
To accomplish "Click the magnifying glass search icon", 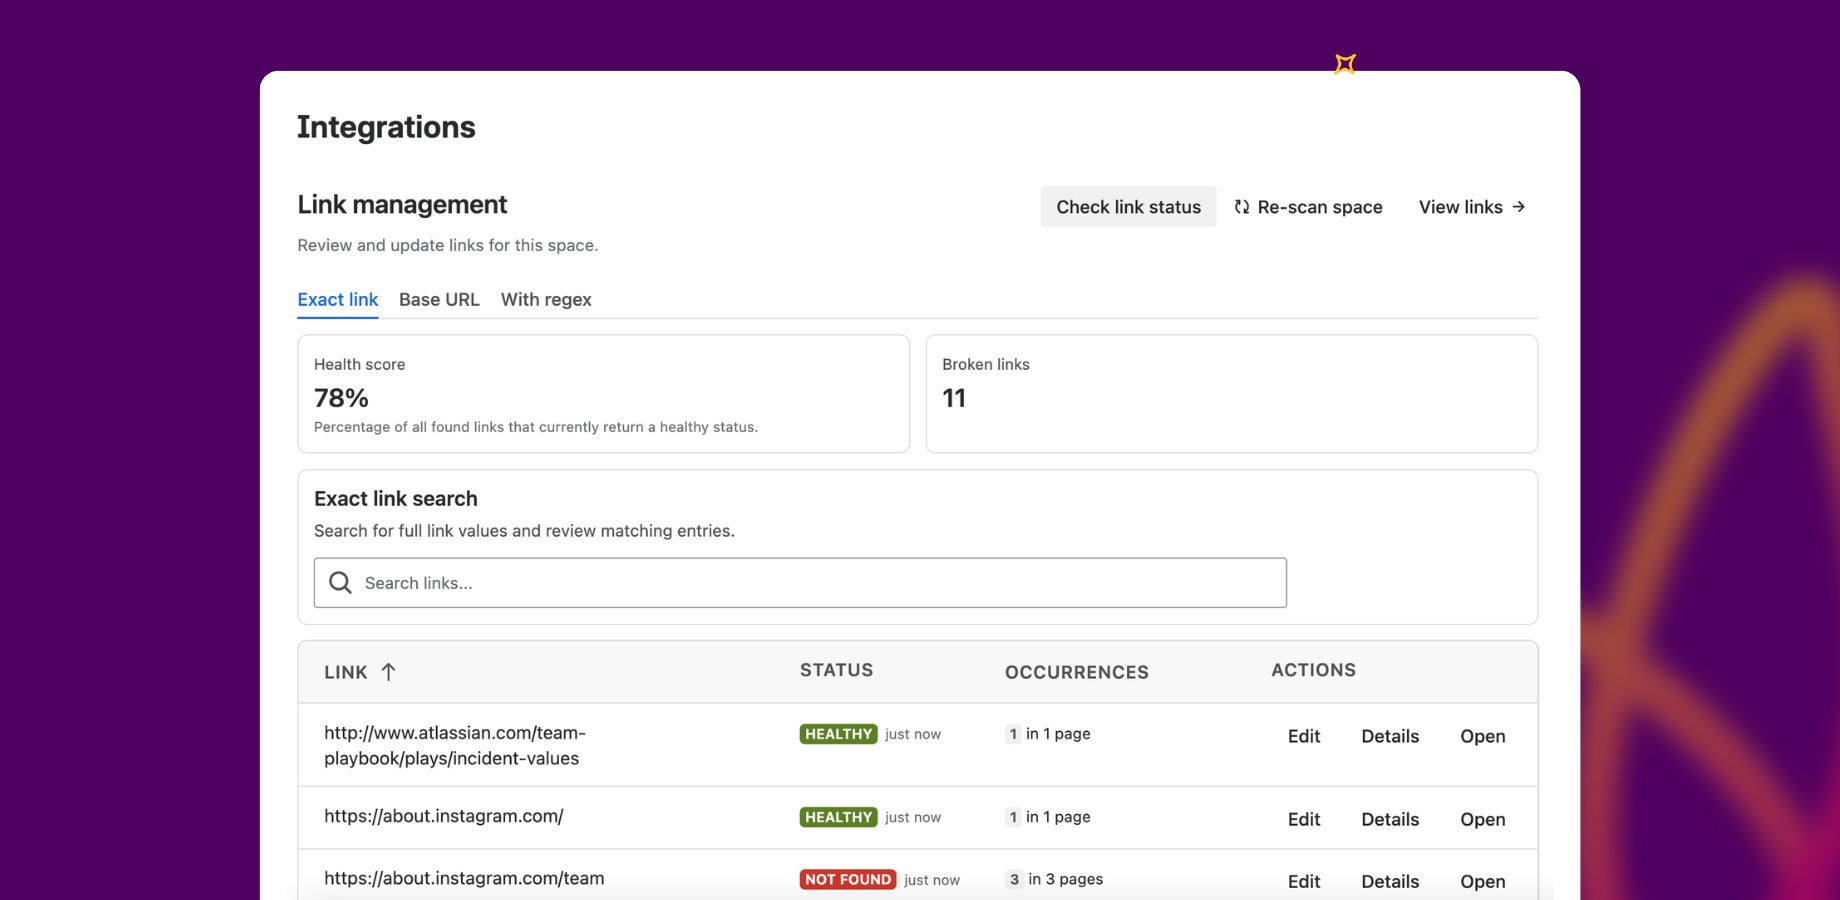I will 340,582.
